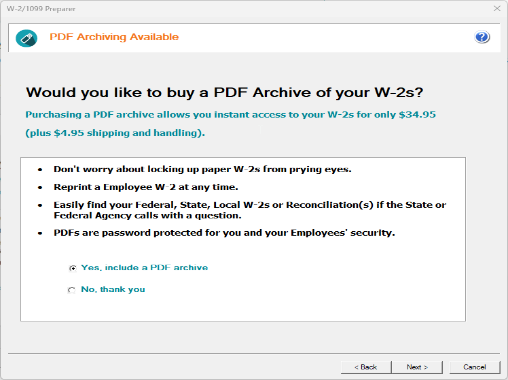
Task: Proceed with the Next button
Action: (417, 367)
